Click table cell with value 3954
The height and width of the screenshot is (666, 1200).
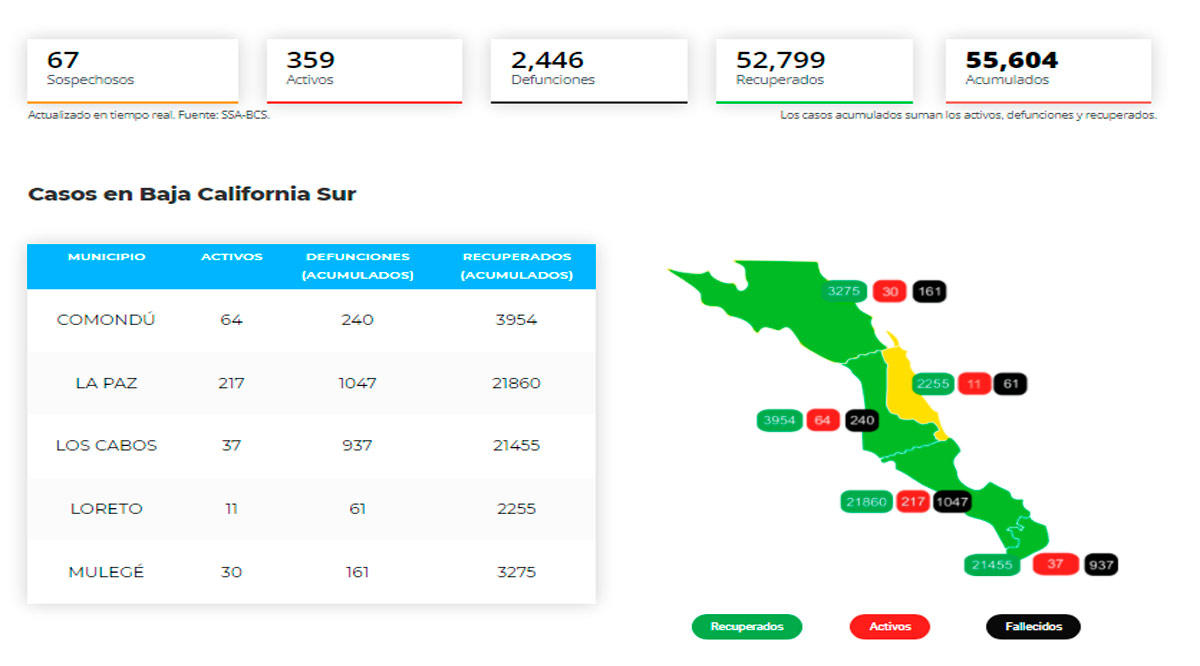coord(516,320)
